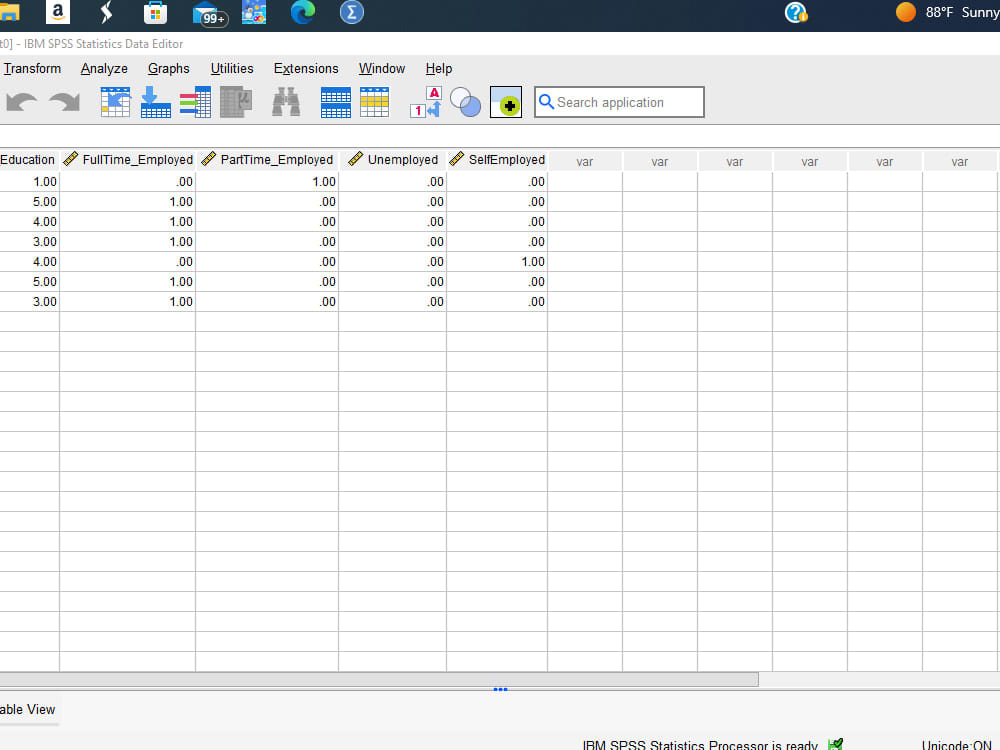
Task: Open Select Cases via the Venn diagram icon
Action: point(465,102)
